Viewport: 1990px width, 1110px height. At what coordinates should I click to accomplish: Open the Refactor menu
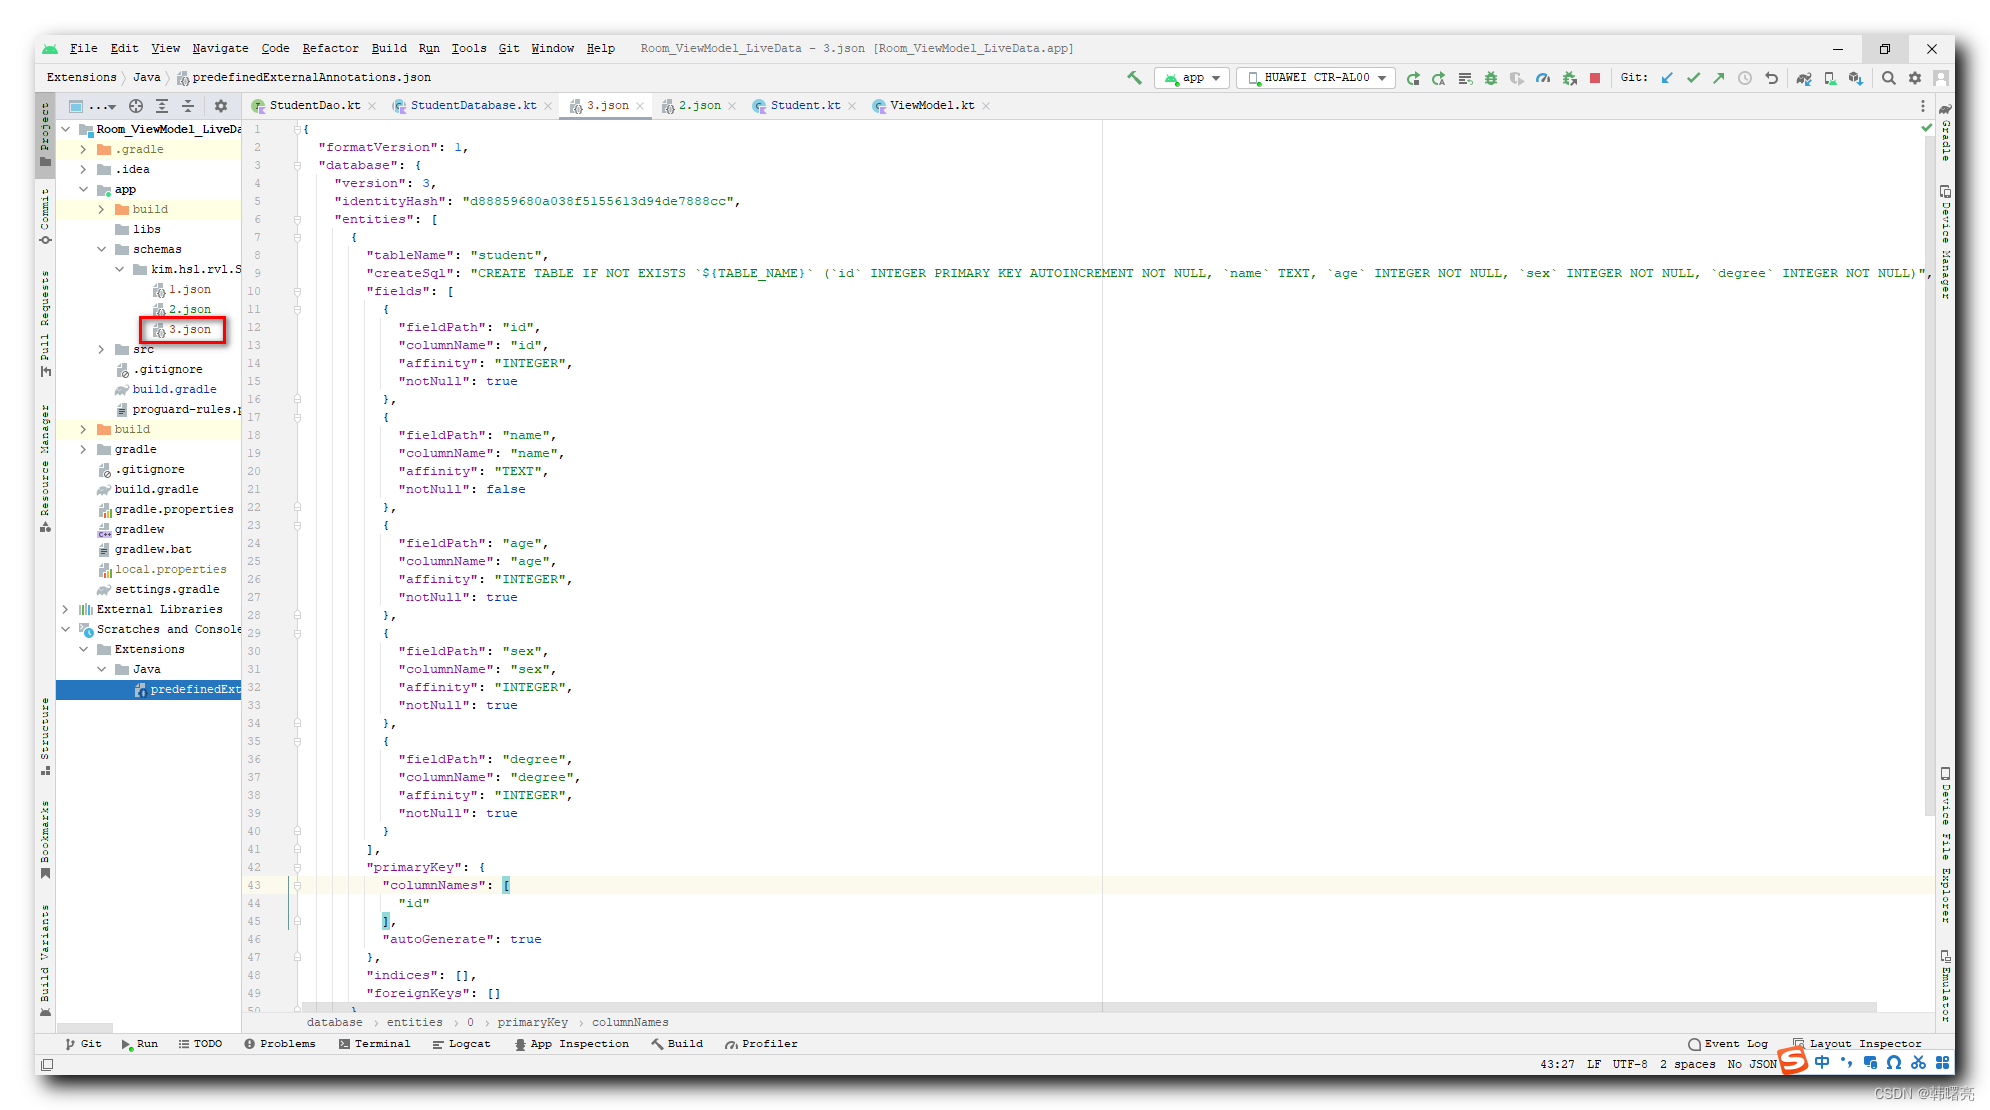pyautogui.click(x=330, y=48)
